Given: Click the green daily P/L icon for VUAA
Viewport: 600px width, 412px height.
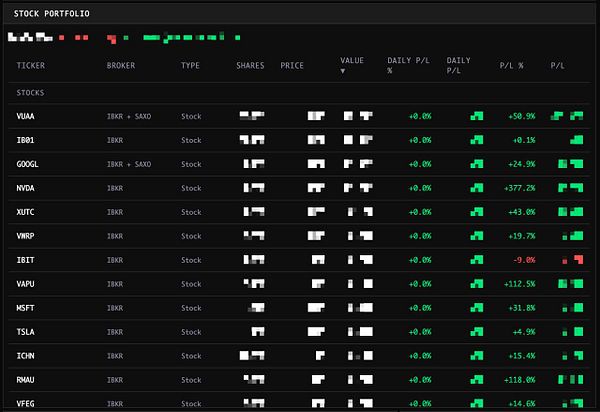Looking at the screenshot, I should 477,116.
